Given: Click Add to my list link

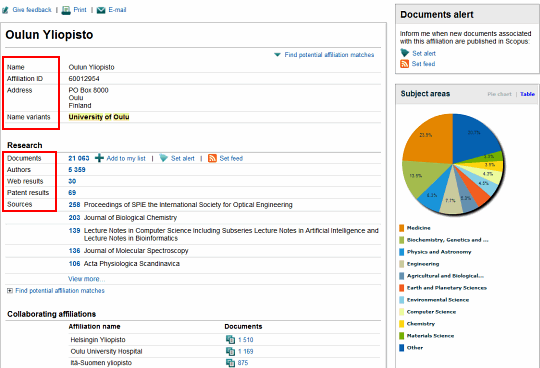Looking at the screenshot, I should click(x=126, y=158).
